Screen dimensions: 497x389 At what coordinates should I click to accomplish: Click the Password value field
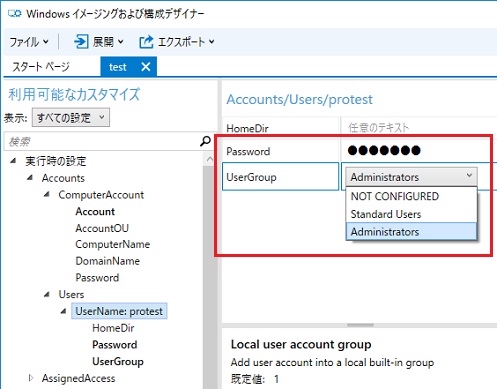click(418, 151)
